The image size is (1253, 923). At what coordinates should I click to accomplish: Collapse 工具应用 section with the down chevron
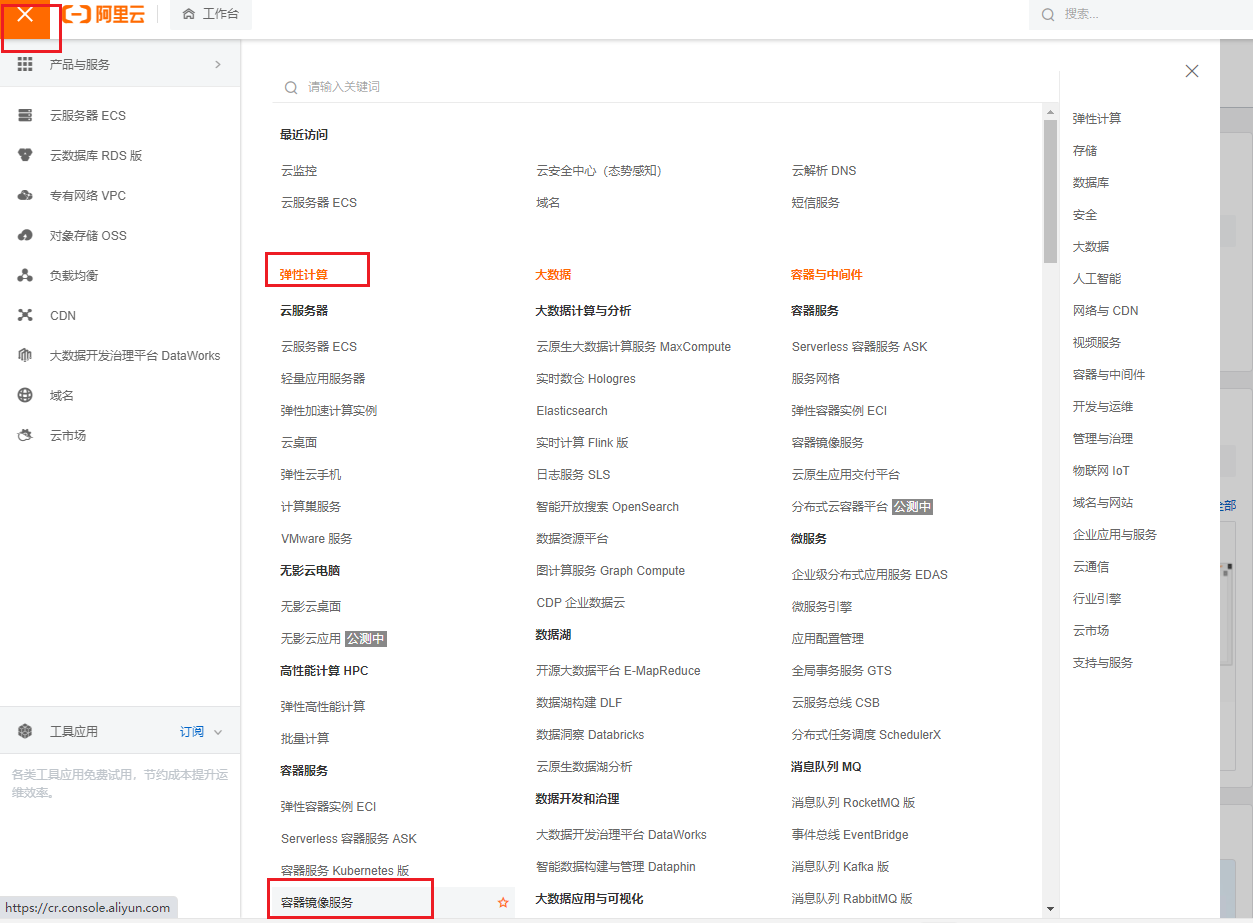tap(219, 732)
